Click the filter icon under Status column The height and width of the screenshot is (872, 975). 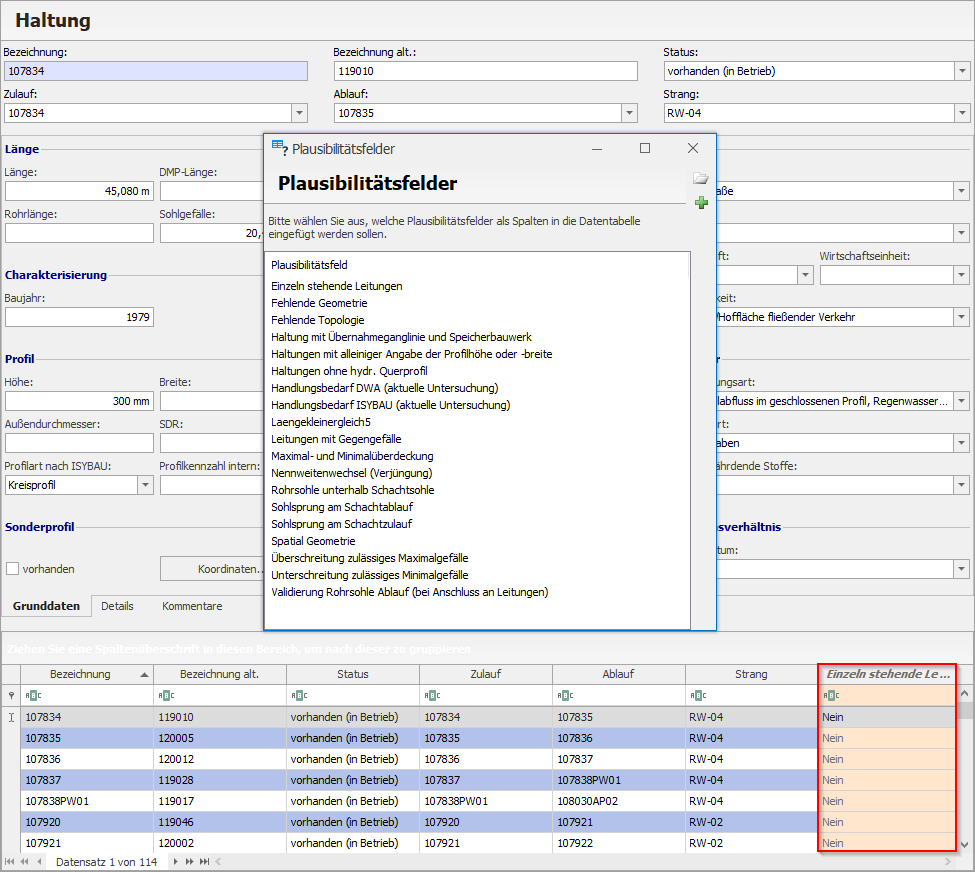pos(298,696)
